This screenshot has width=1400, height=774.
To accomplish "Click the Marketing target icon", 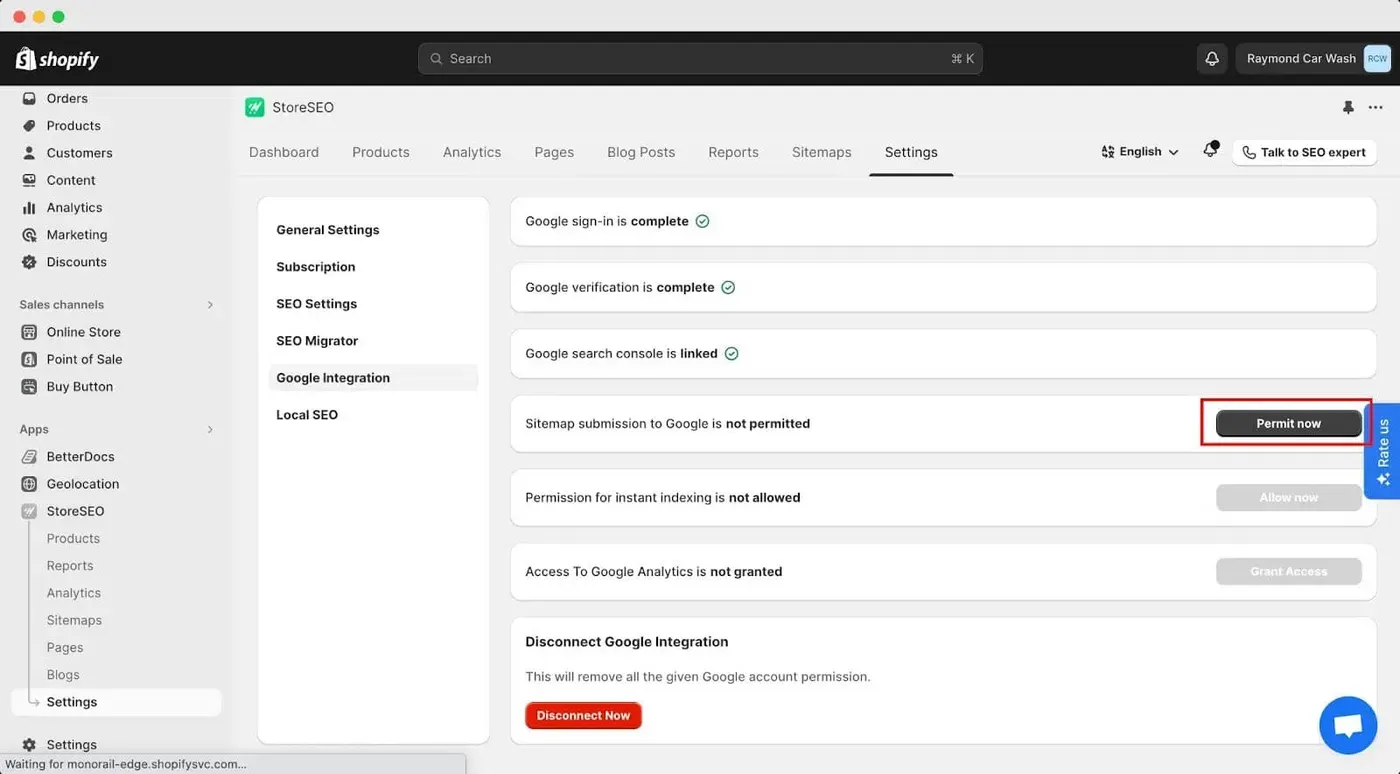I will (x=29, y=235).
